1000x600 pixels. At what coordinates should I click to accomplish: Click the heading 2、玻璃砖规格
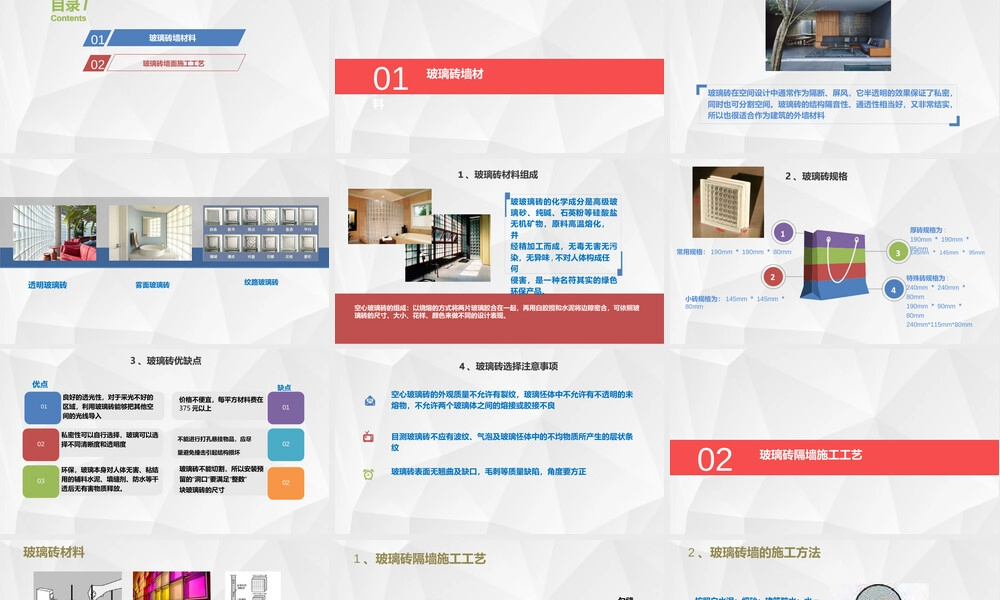coord(816,176)
